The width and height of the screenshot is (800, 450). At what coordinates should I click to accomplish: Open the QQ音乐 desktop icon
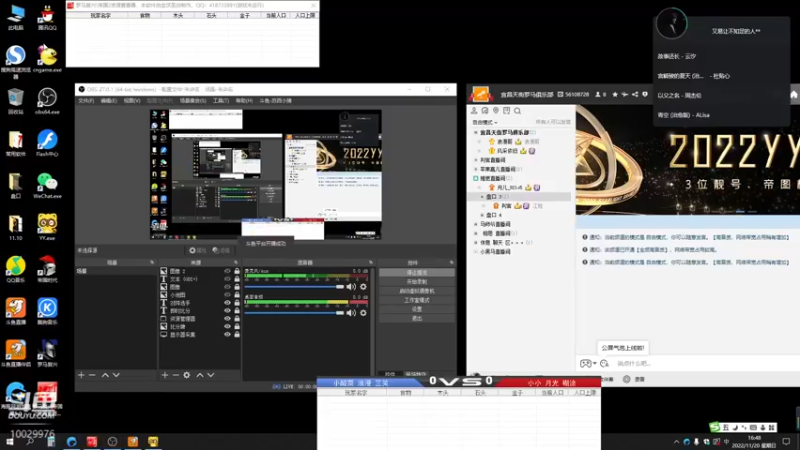(x=16, y=269)
